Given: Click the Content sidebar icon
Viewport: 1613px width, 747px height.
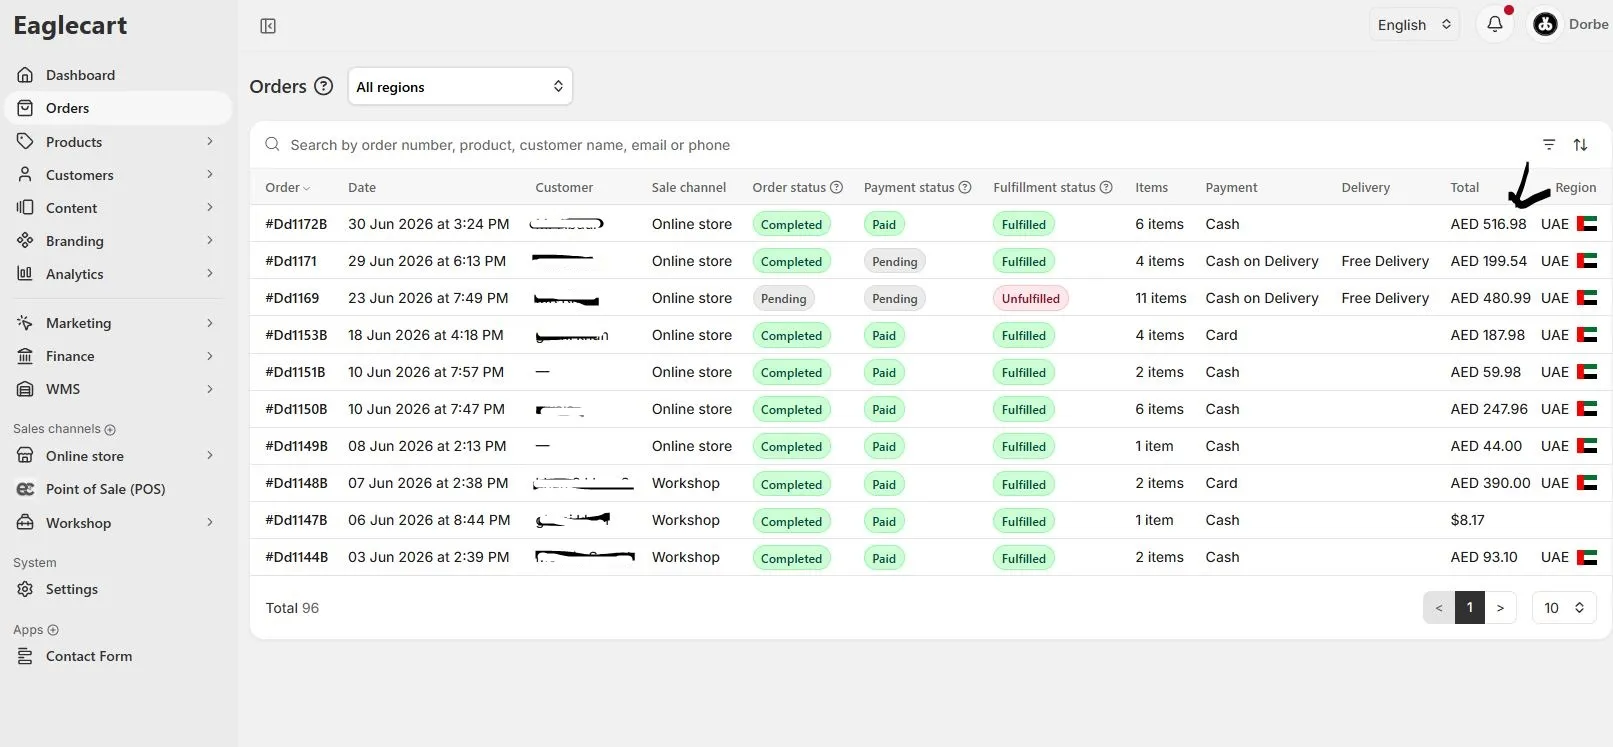Looking at the screenshot, I should (x=25, y=208).
